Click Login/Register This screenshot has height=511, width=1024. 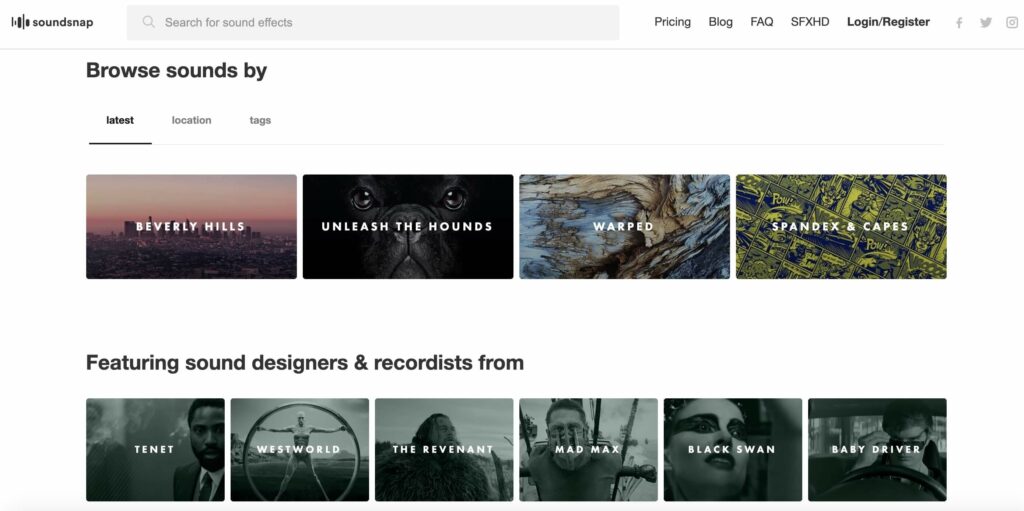[888, 22]
